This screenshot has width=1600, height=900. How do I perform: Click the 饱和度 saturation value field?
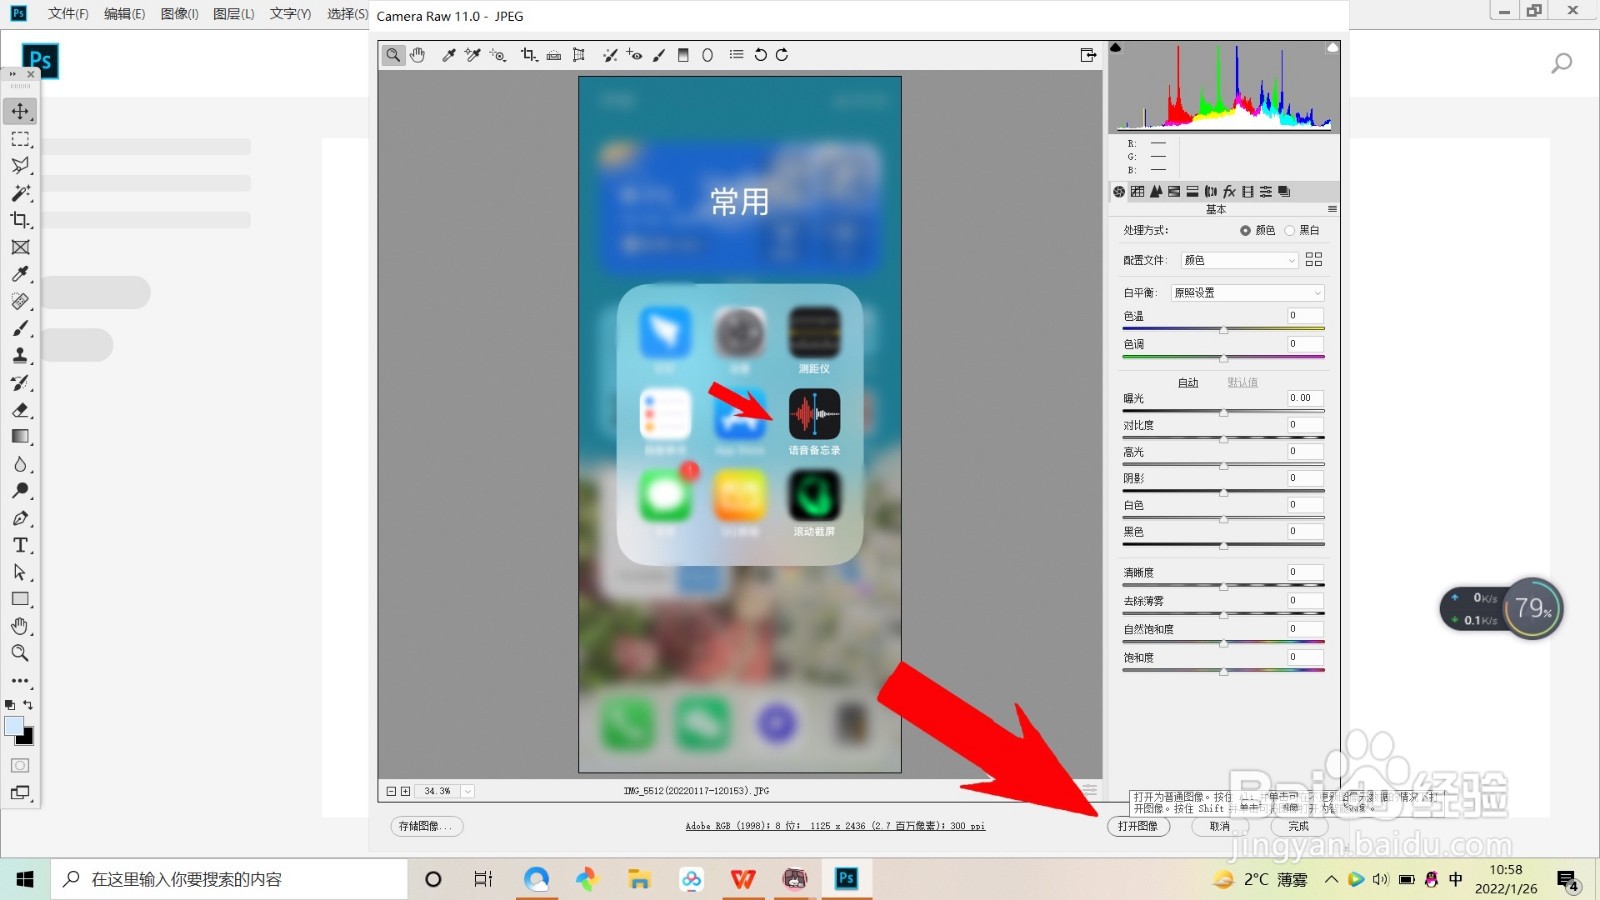(1305, 657)
